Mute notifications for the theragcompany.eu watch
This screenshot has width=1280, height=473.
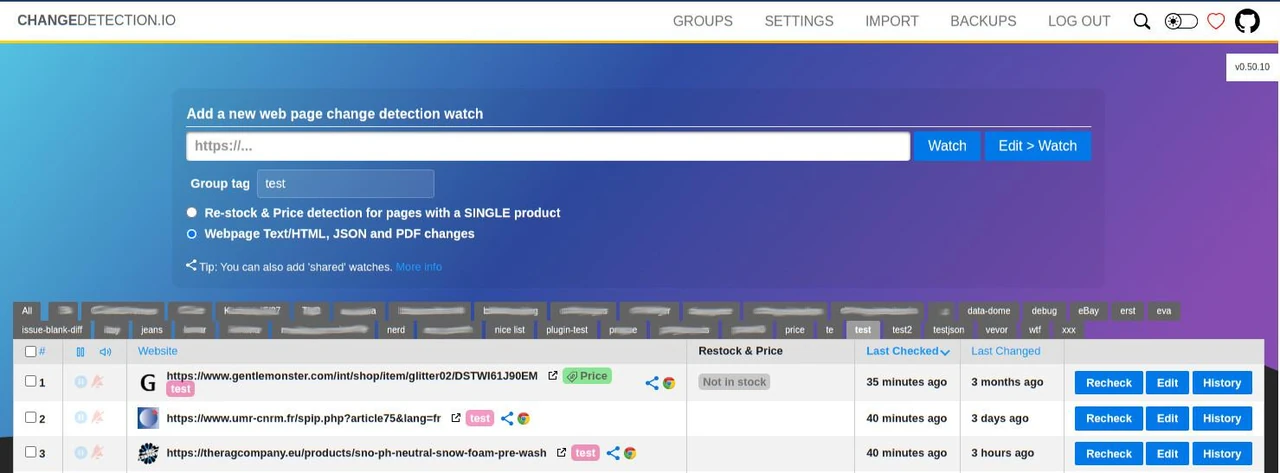98,452
